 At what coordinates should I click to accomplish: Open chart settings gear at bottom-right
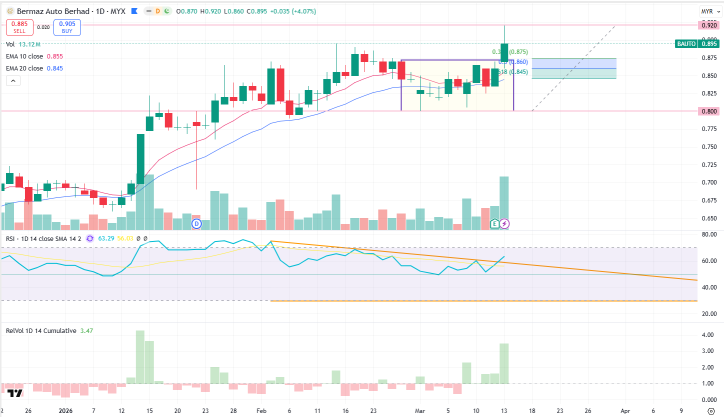tap(712, 411)
